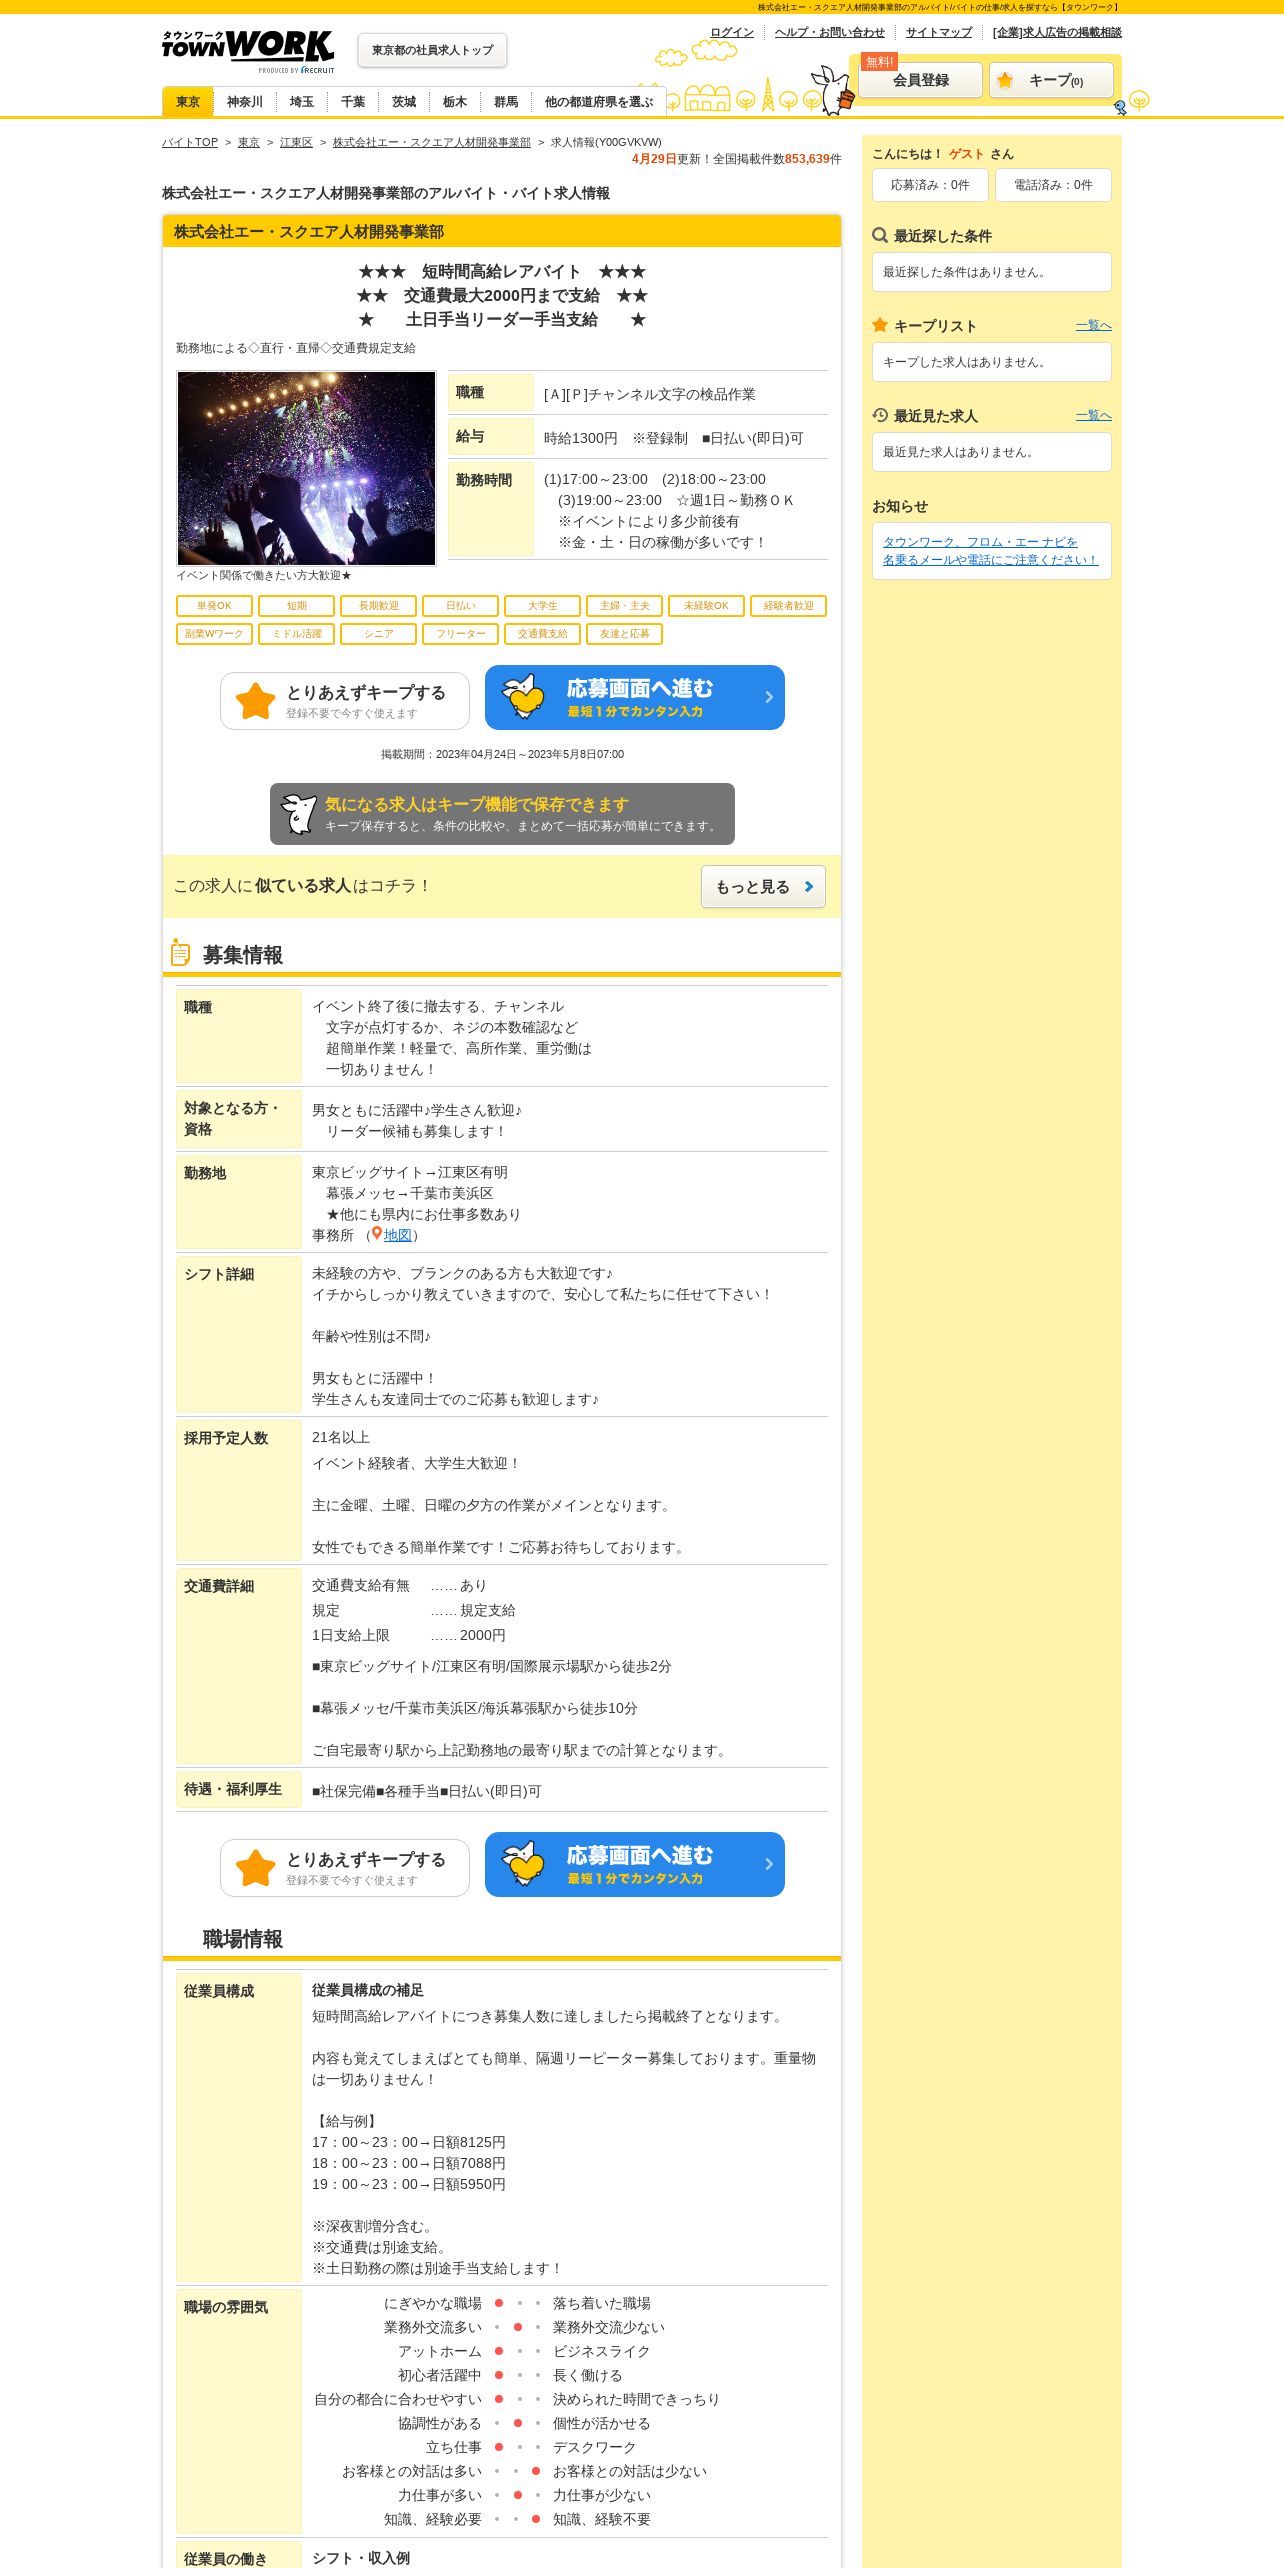Screen dimensions: 1284x2568
Task: Click orange star on upper とりあえずキープする button
Action: coord(256,701)
